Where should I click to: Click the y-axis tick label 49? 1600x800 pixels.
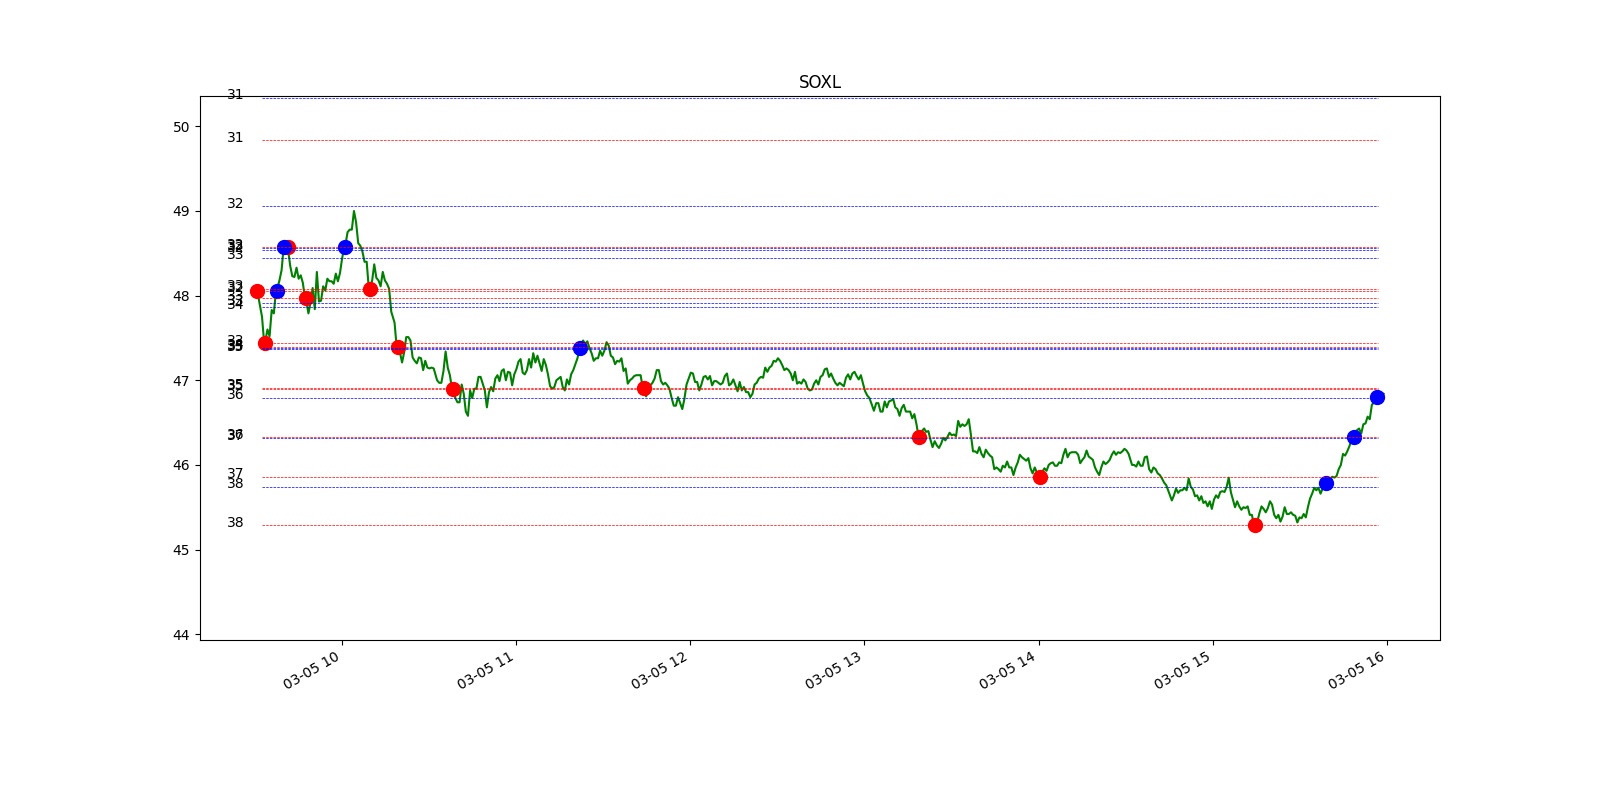[181, 211]
